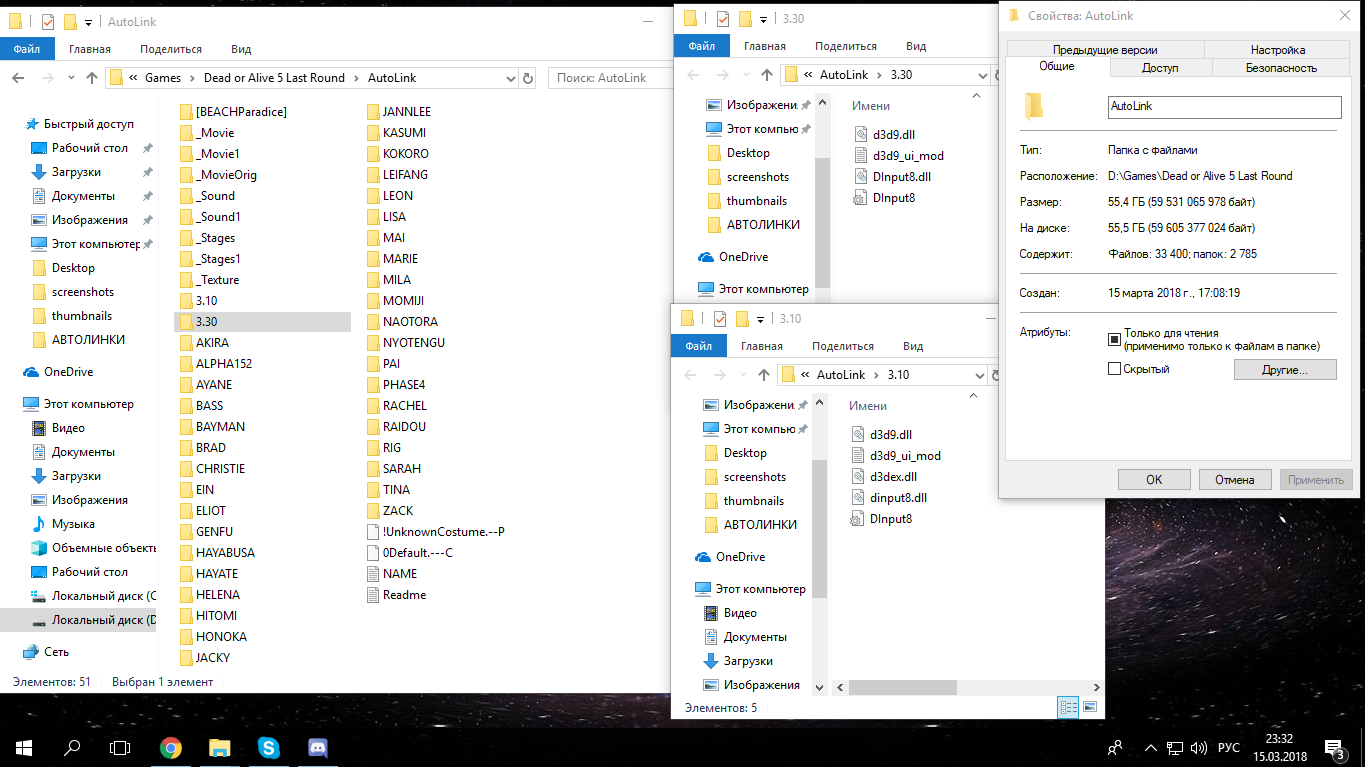Click Dead or Alive 5 Last Round breadcrumb

pyautogui.click(x=274, y=78)
